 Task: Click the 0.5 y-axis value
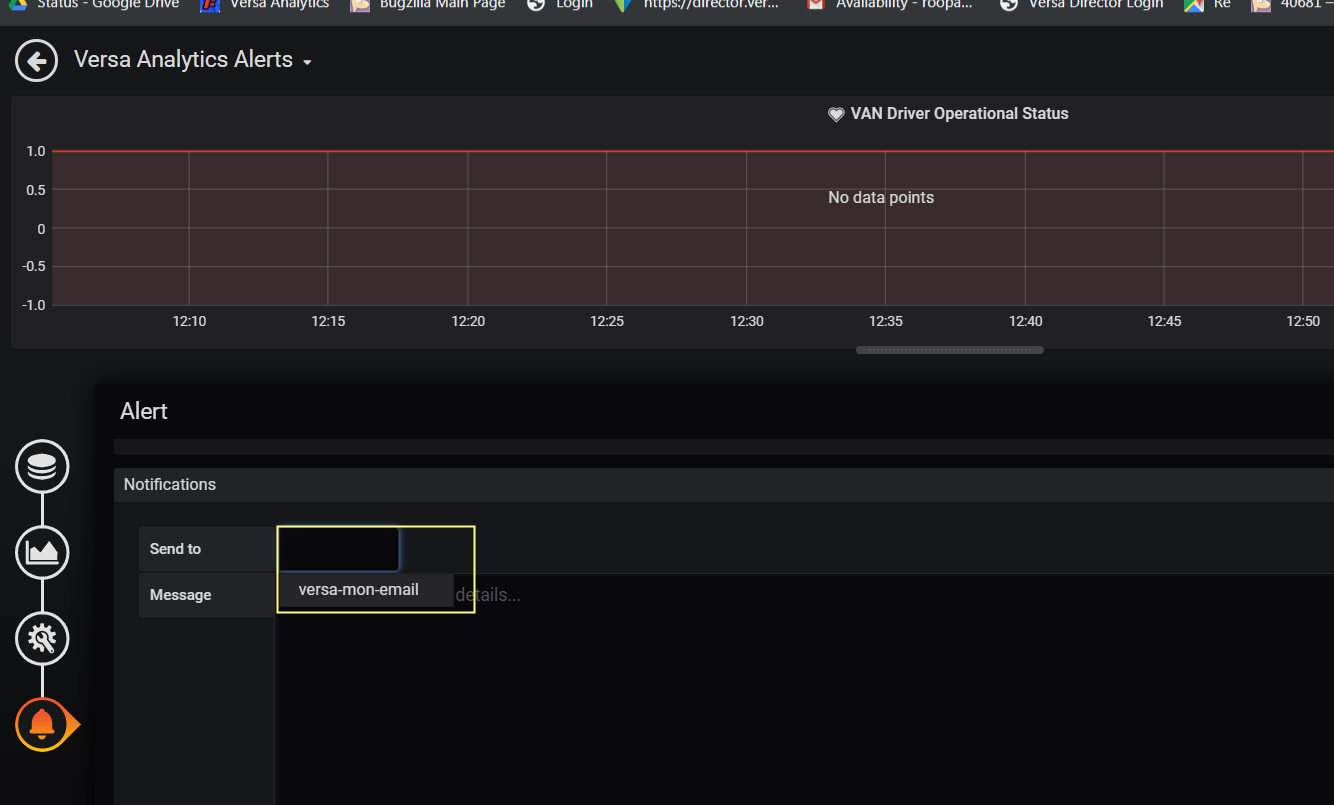point(35,190)
